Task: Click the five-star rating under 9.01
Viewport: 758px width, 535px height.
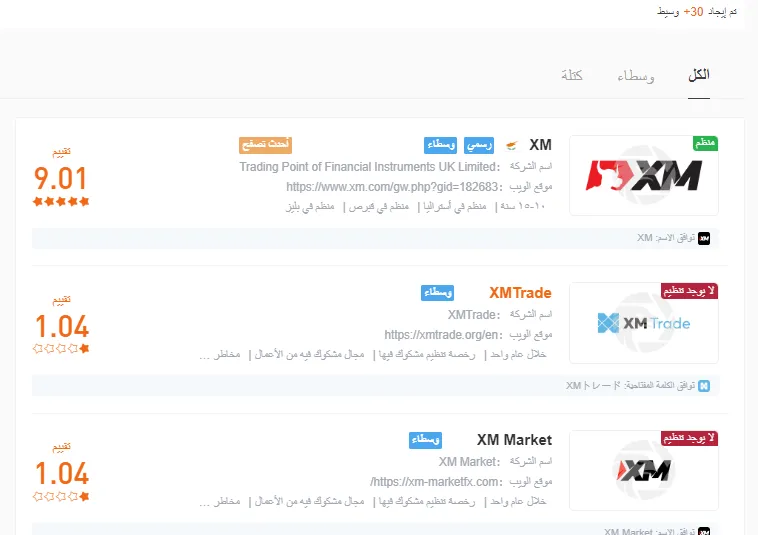Action: [61, 202]
